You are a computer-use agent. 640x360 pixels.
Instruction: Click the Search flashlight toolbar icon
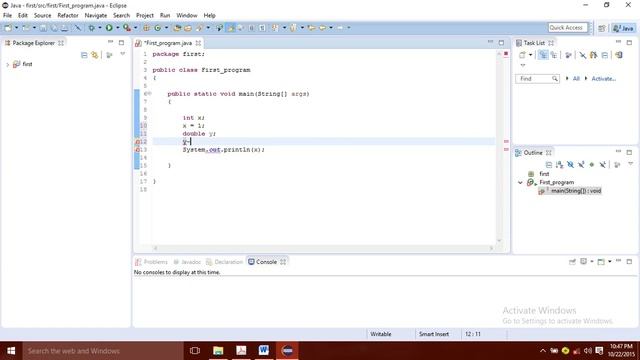point(199,28)
